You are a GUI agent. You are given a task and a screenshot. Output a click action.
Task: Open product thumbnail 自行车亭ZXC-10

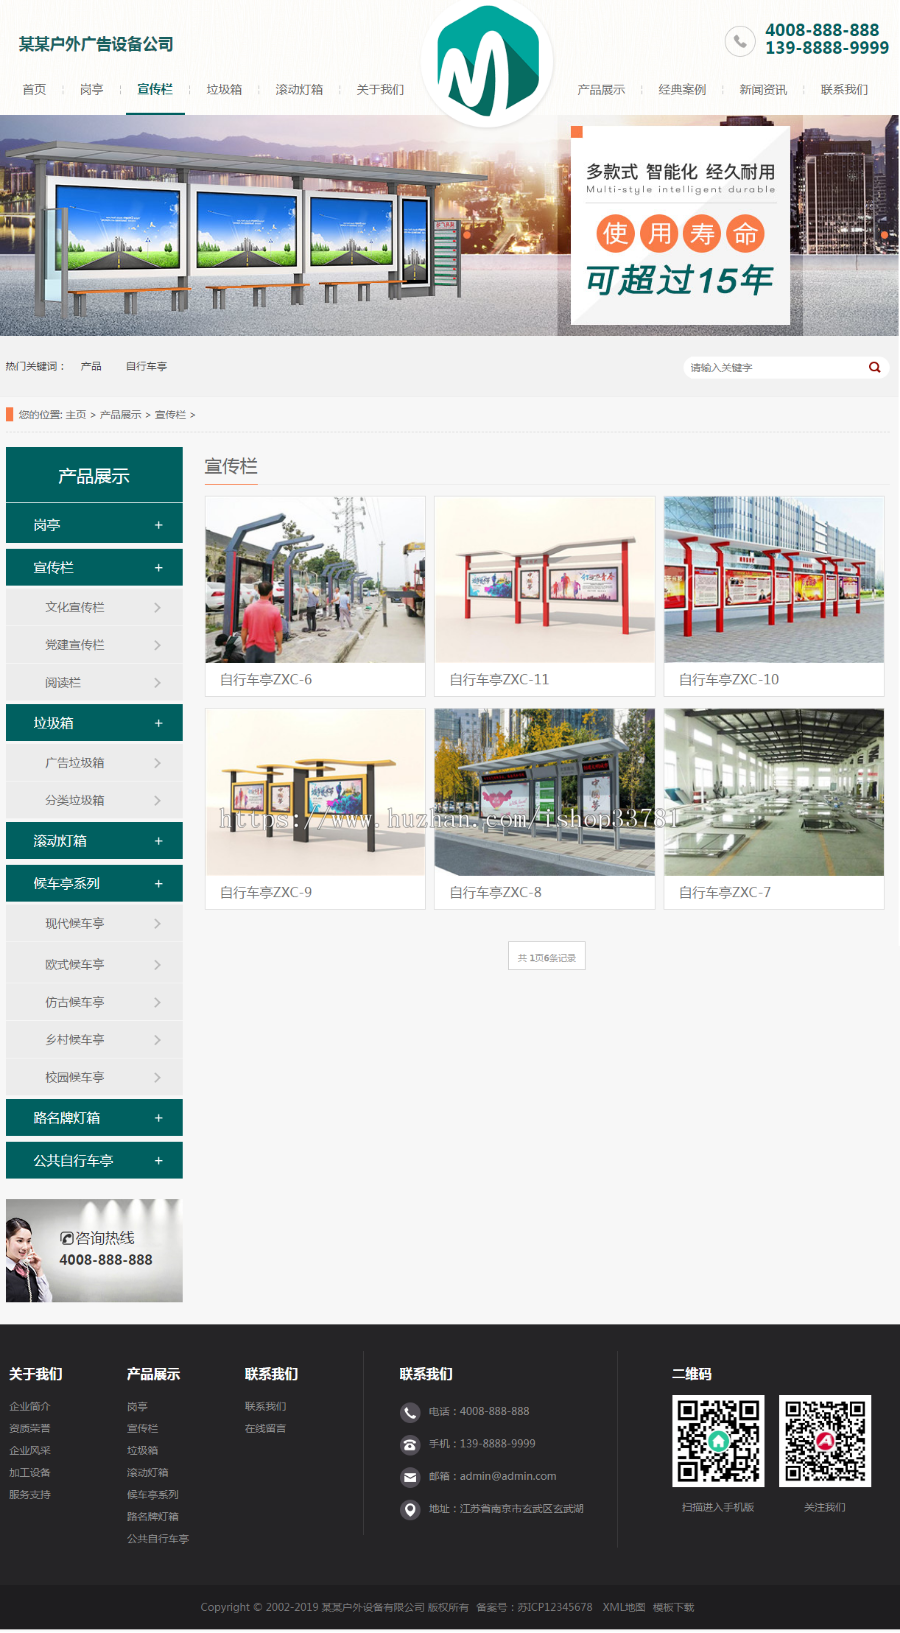point(774,580)
